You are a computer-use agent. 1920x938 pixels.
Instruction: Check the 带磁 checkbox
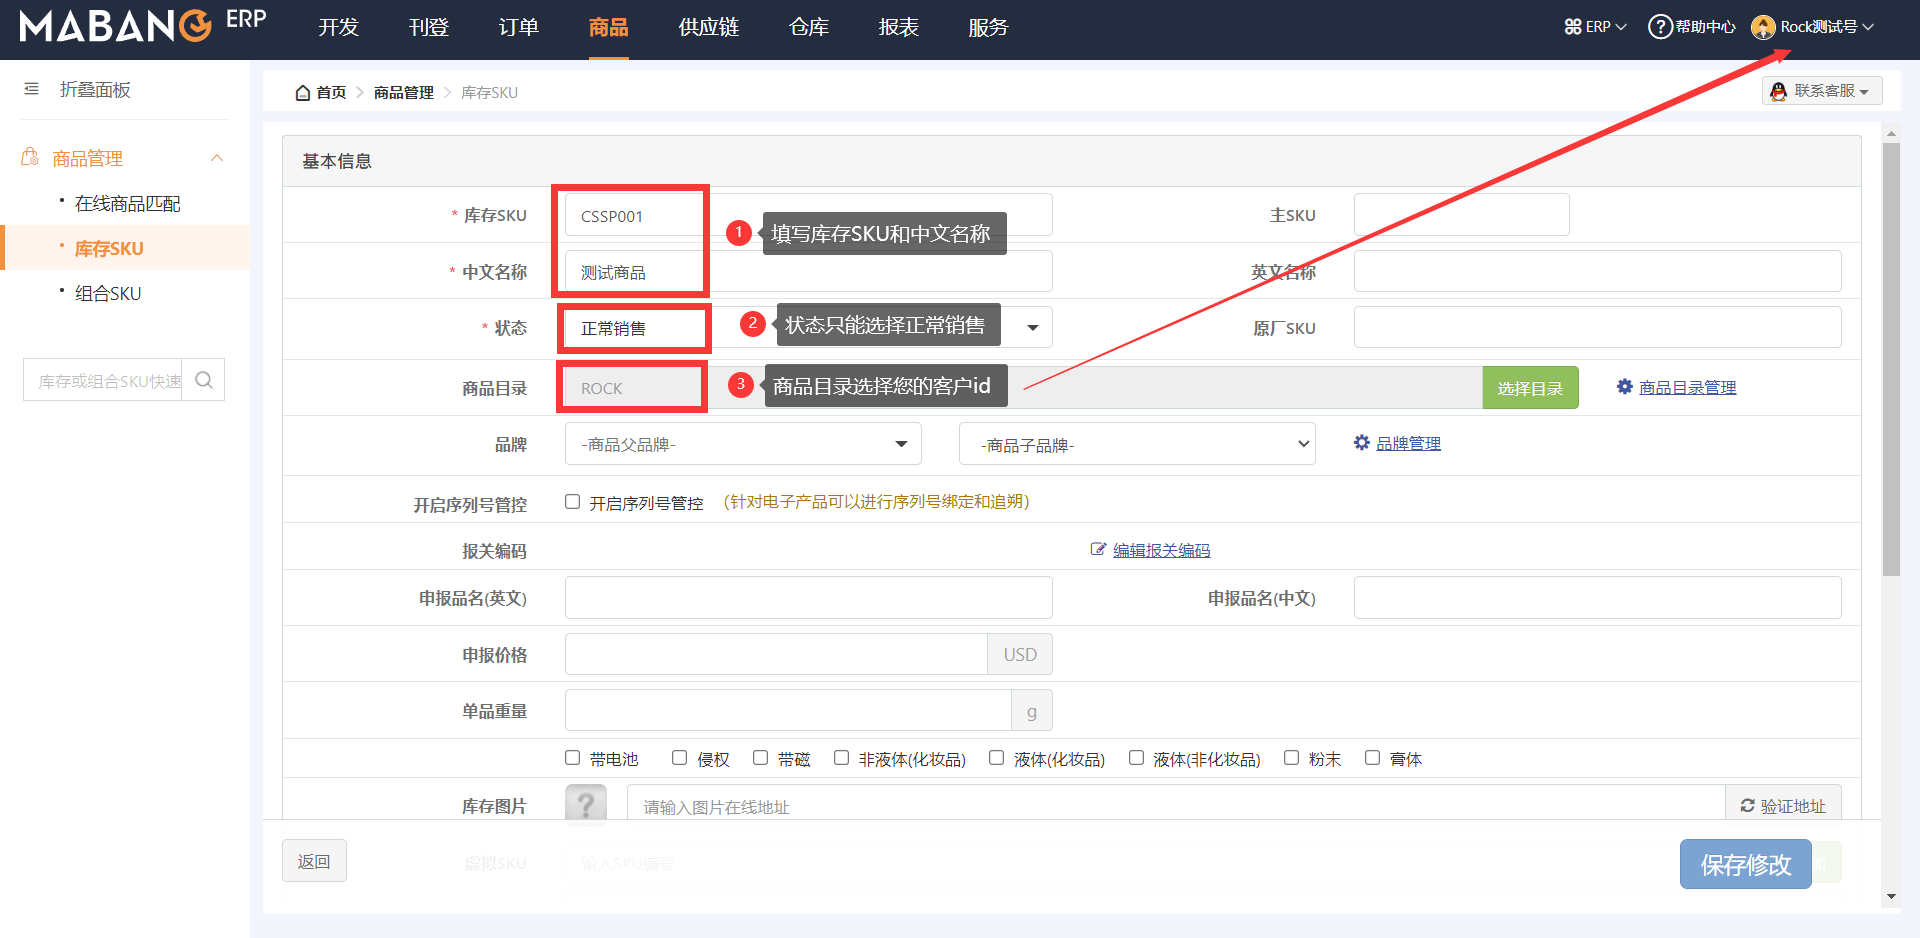pos(760,758)
